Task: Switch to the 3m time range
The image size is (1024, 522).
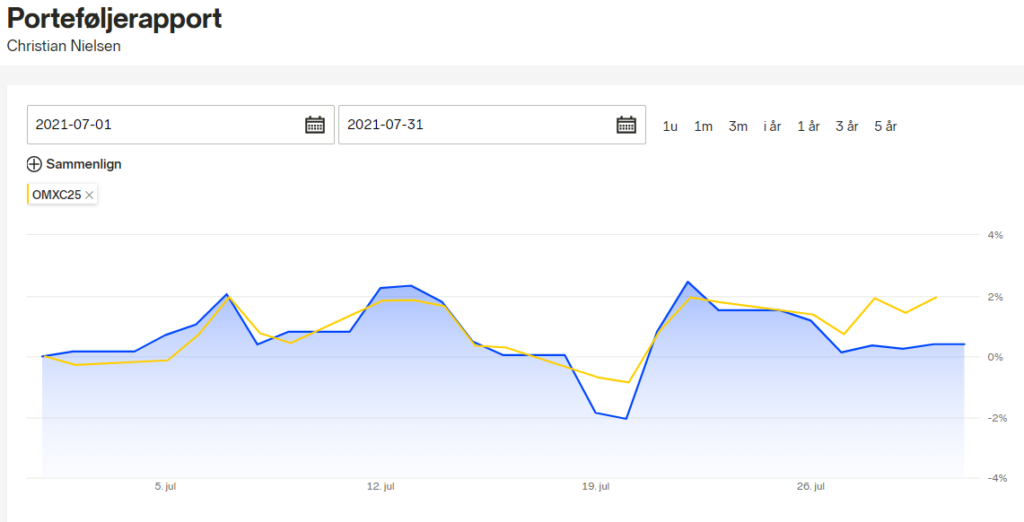Action: (x=738, y=127)
